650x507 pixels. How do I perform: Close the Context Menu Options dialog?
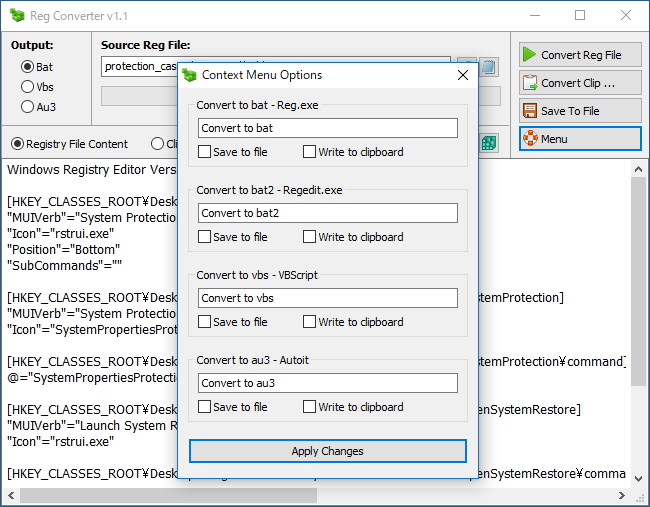click(x=463, y=75)
